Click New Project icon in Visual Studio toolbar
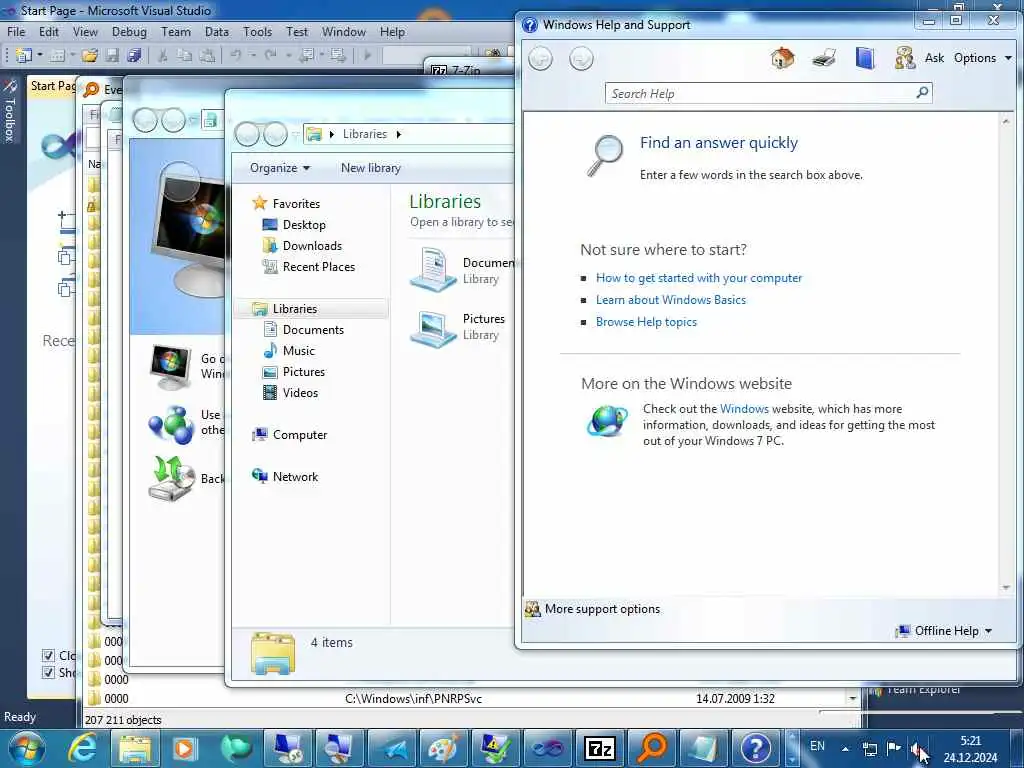The width and height of the screenshot is (1024, 768). pos(24,56)
